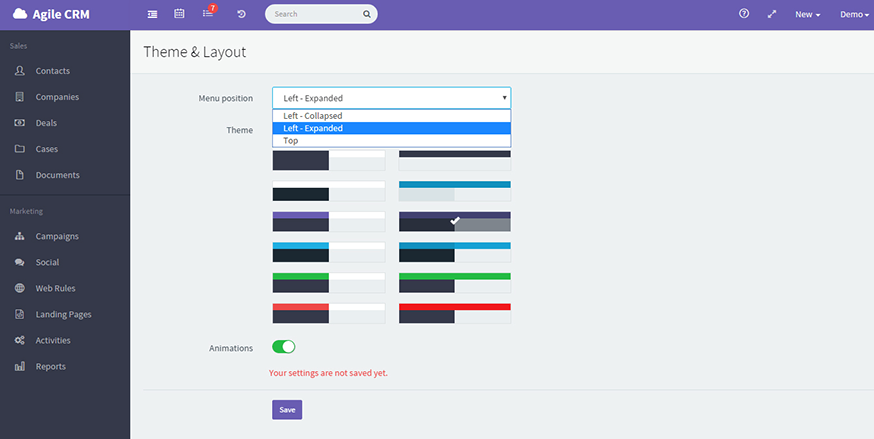Click the Agile CRM cloud logo

pyautogui.click(x=20, y=14)
